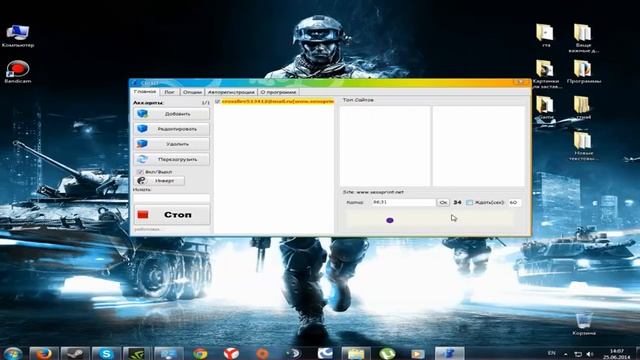Open the Bandicam desktop shortcut
Viewport: 640px width, 360px height.
click(x=18, y=72)
